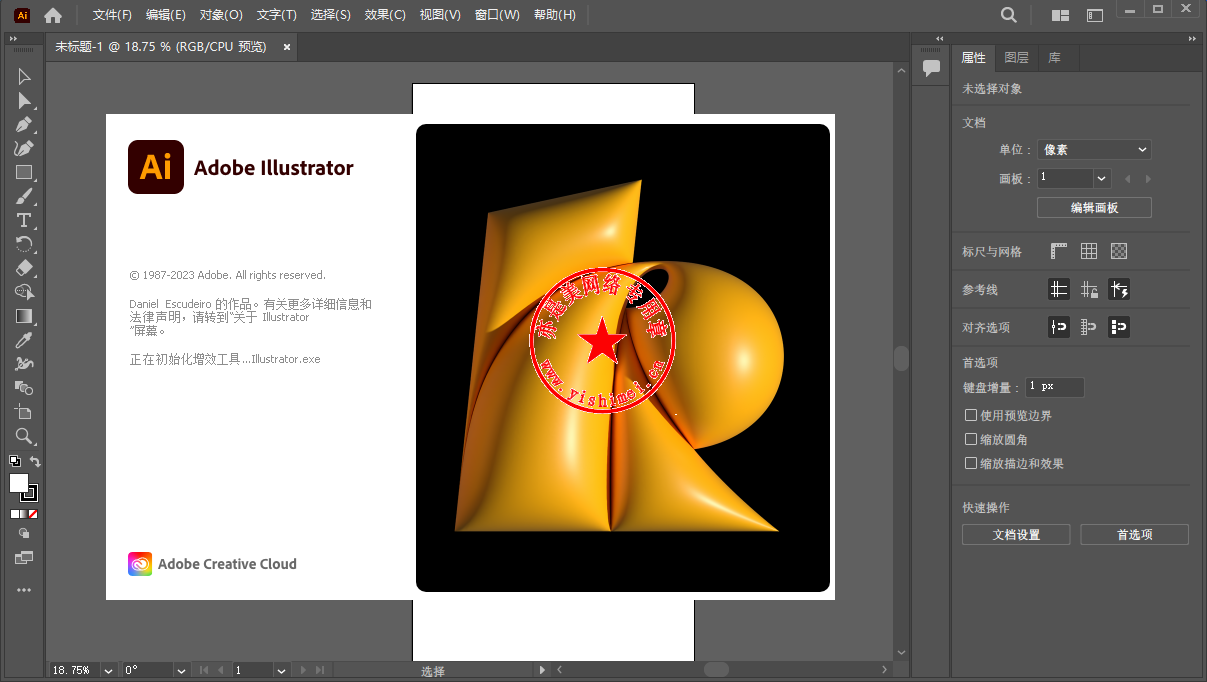1207x682 pixels.
Task: Enable 缩放描边和效果 checkbox
Action: point(970,463)
